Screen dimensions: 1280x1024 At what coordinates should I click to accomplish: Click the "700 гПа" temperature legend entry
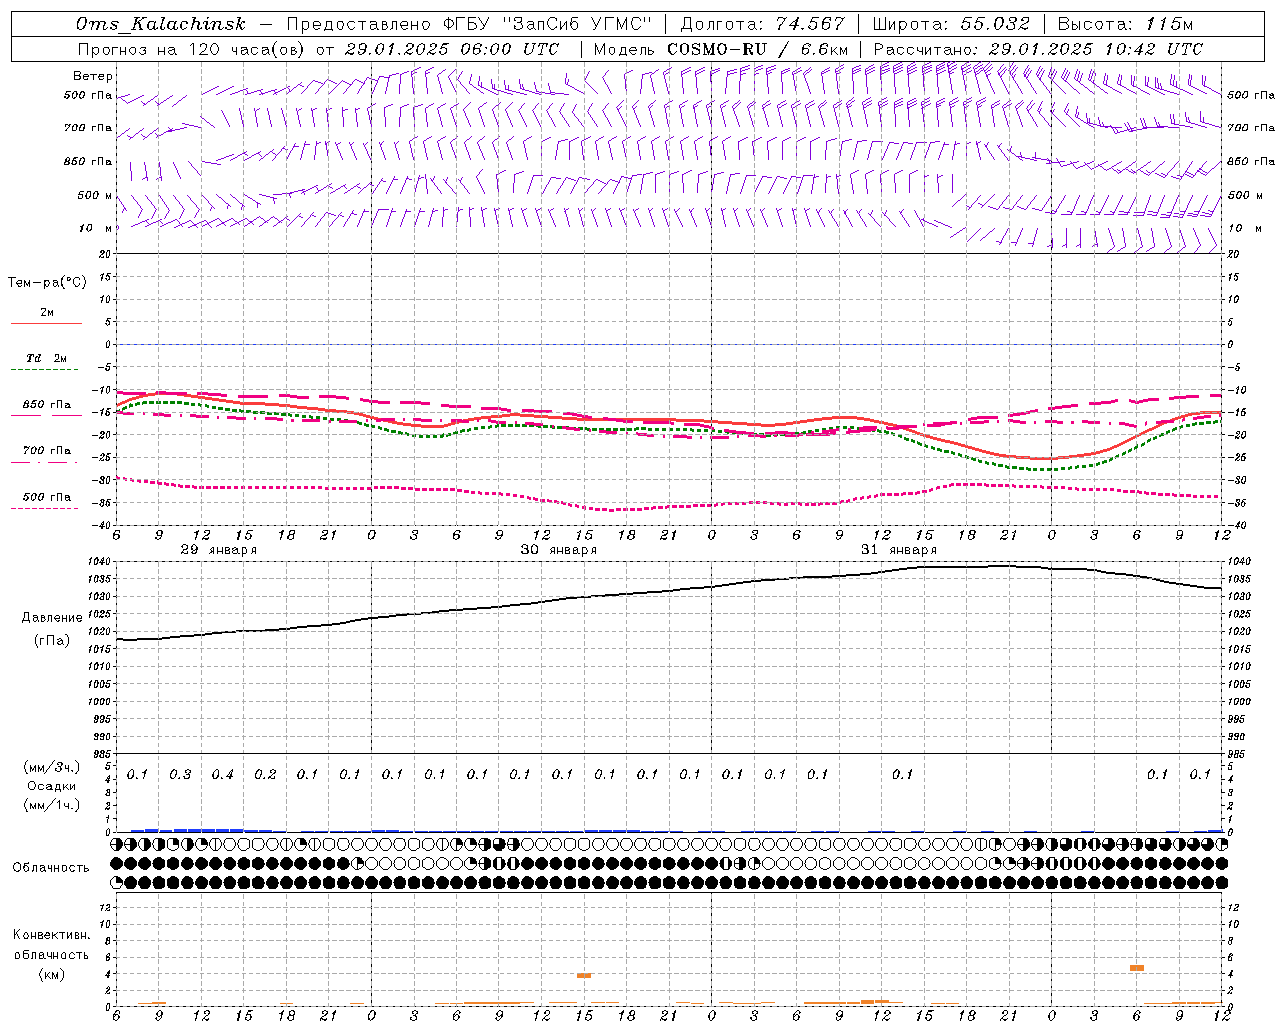coord(47,451)
